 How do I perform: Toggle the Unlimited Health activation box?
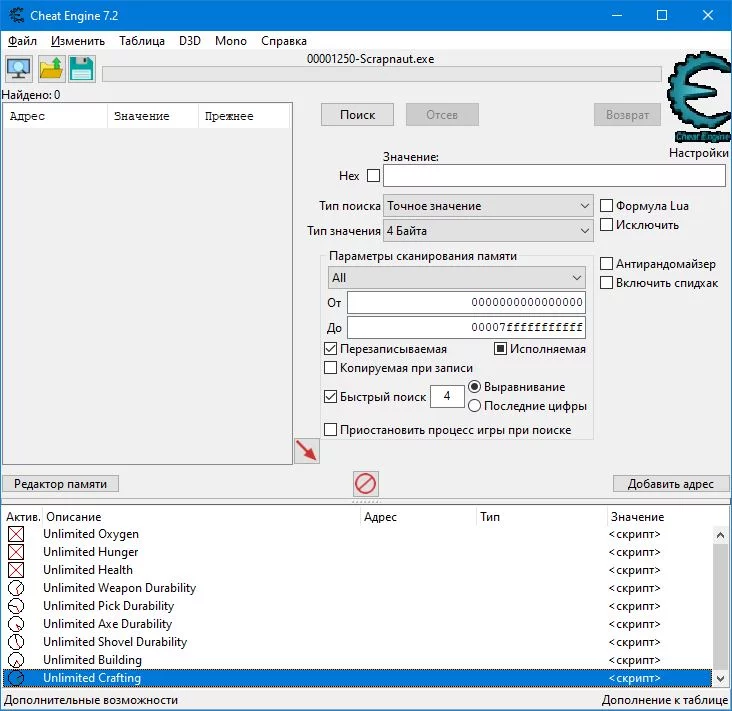pos(16,570)
